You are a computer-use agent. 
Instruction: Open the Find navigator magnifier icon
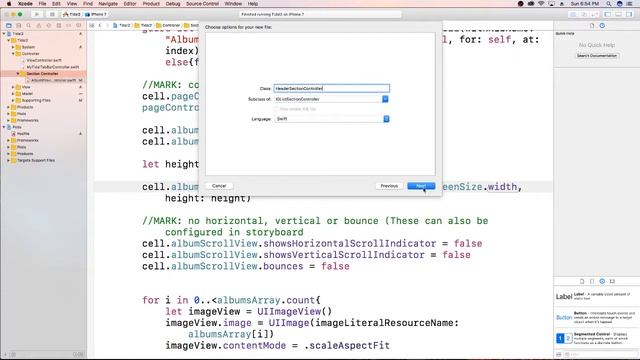[x=29, y=25]
